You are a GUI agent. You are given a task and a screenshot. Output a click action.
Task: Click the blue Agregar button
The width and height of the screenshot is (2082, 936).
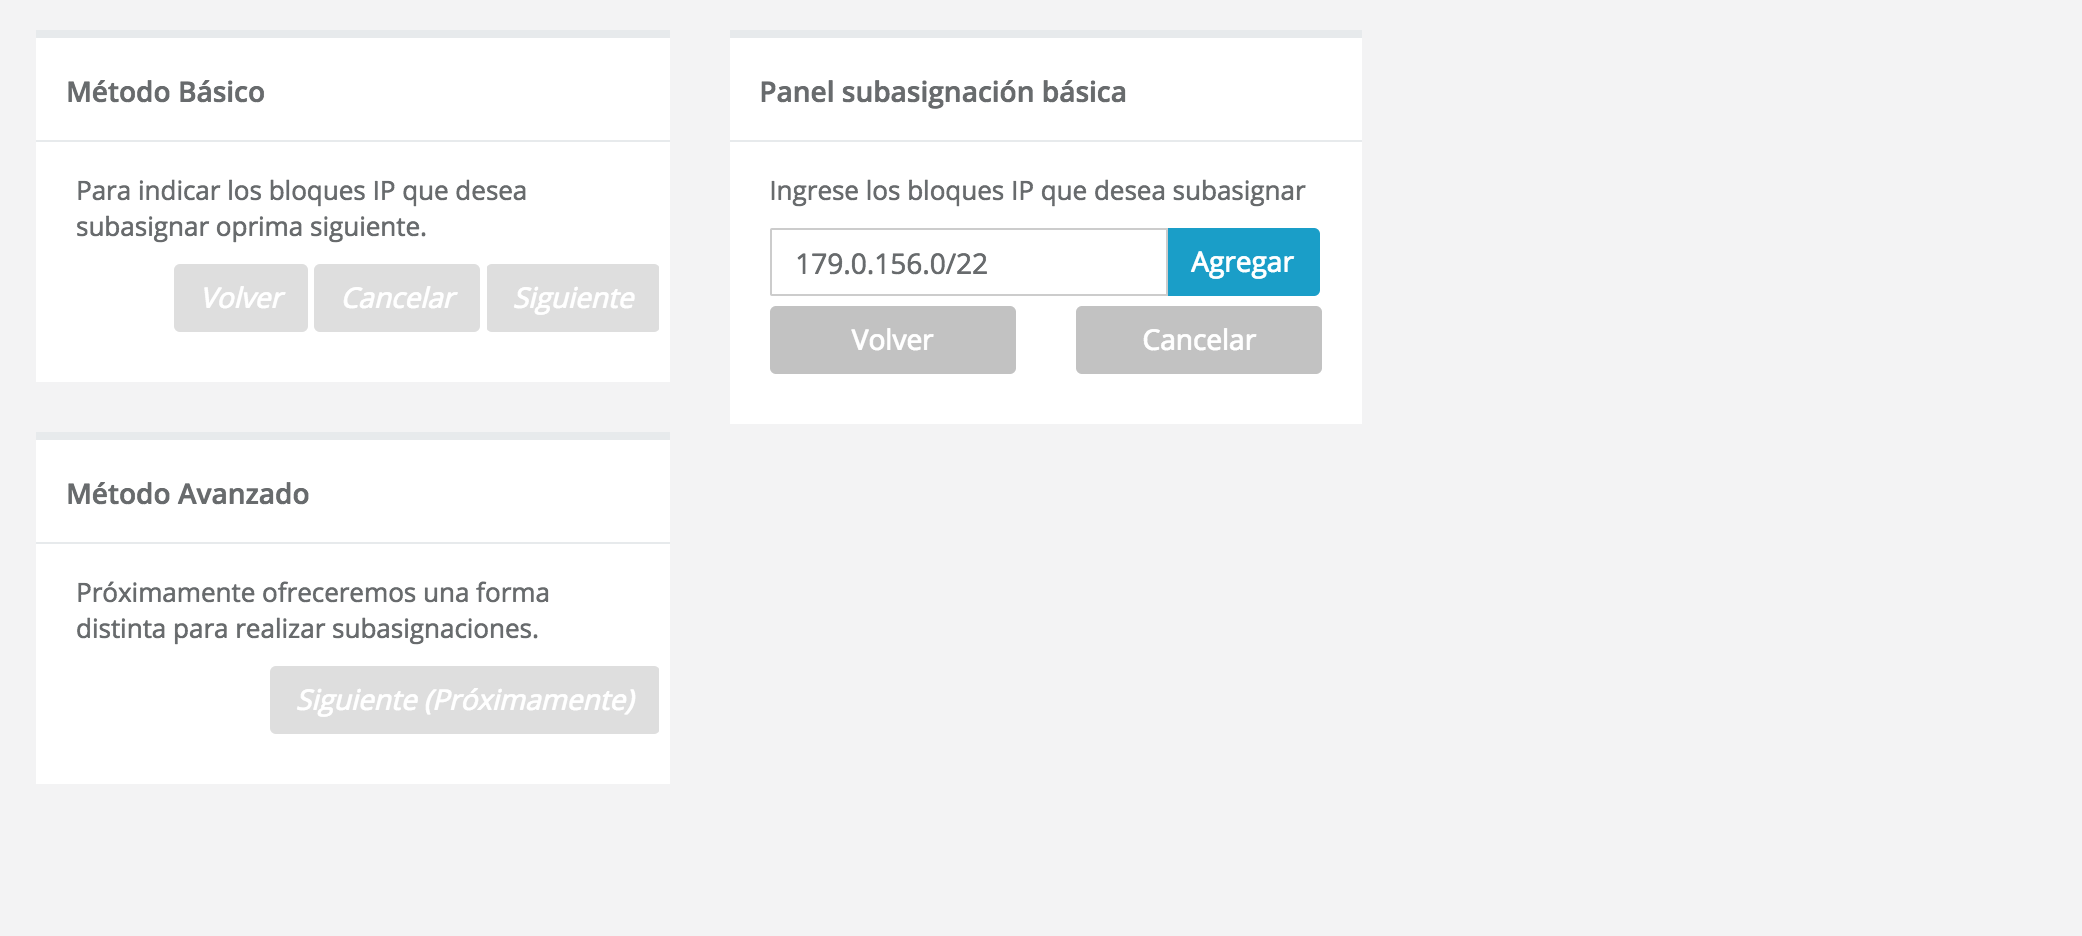coord(1243,262)
